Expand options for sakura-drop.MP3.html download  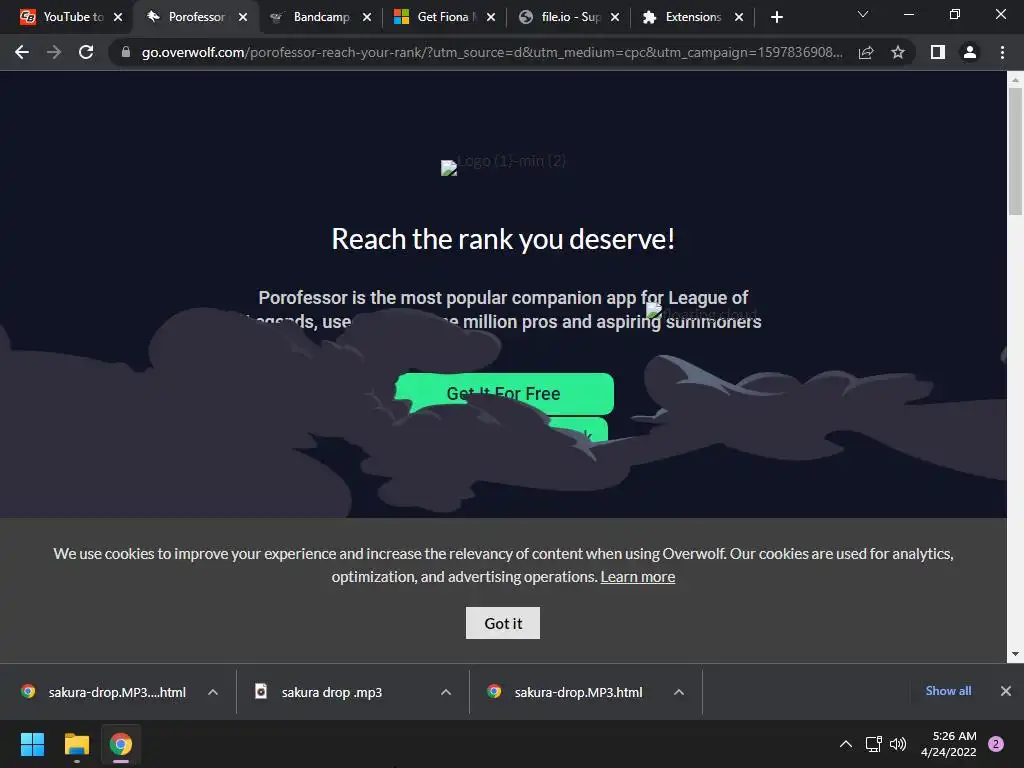pyautogui.click(x=679, y=692)
